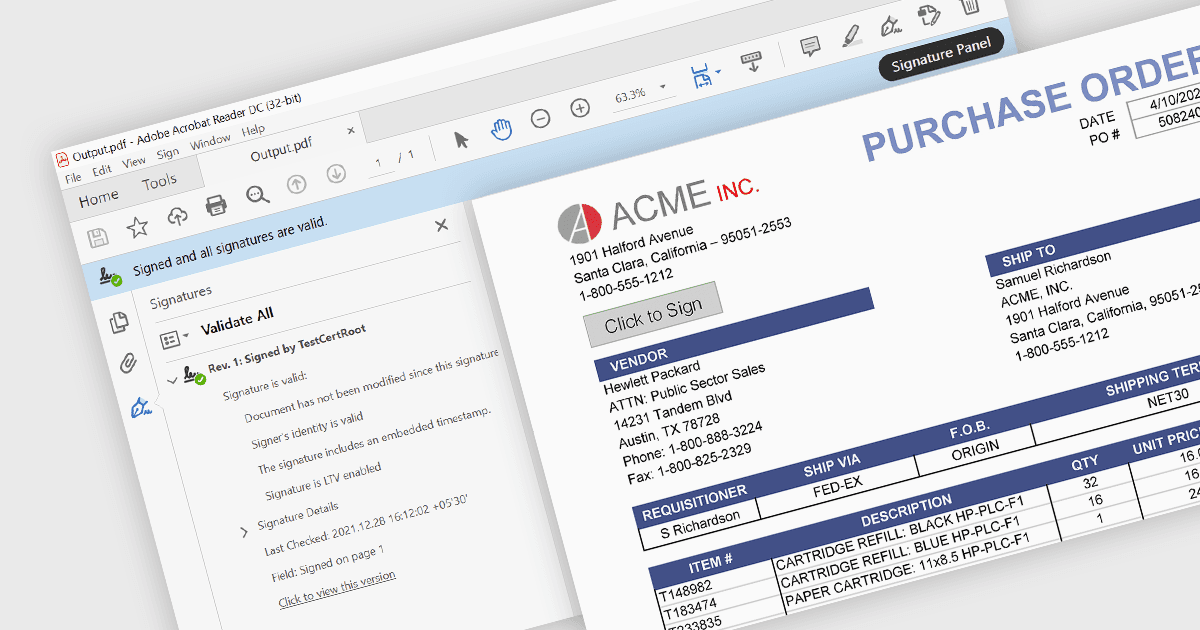Go to next page with down-arrow icon
Viewport: 1200px width, 630px height.
point(336,174)
